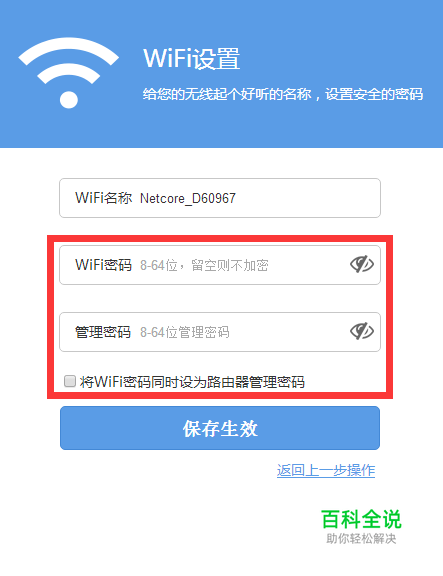Click the green 百科全说 watermark logo

point(361,519)
